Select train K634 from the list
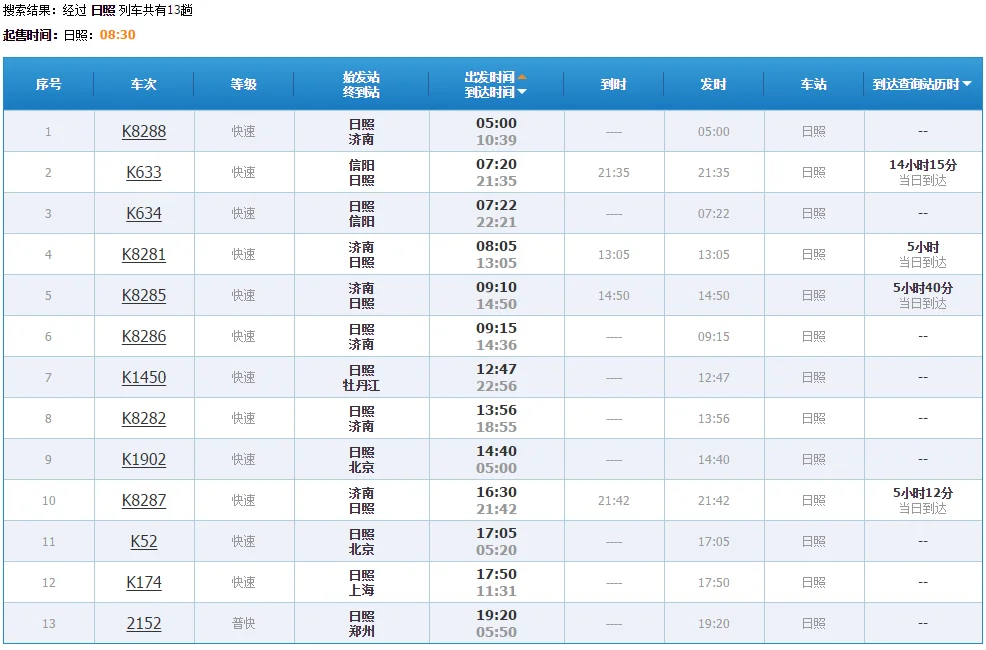Viewport: 986px width, 650px height. (143, 213)
